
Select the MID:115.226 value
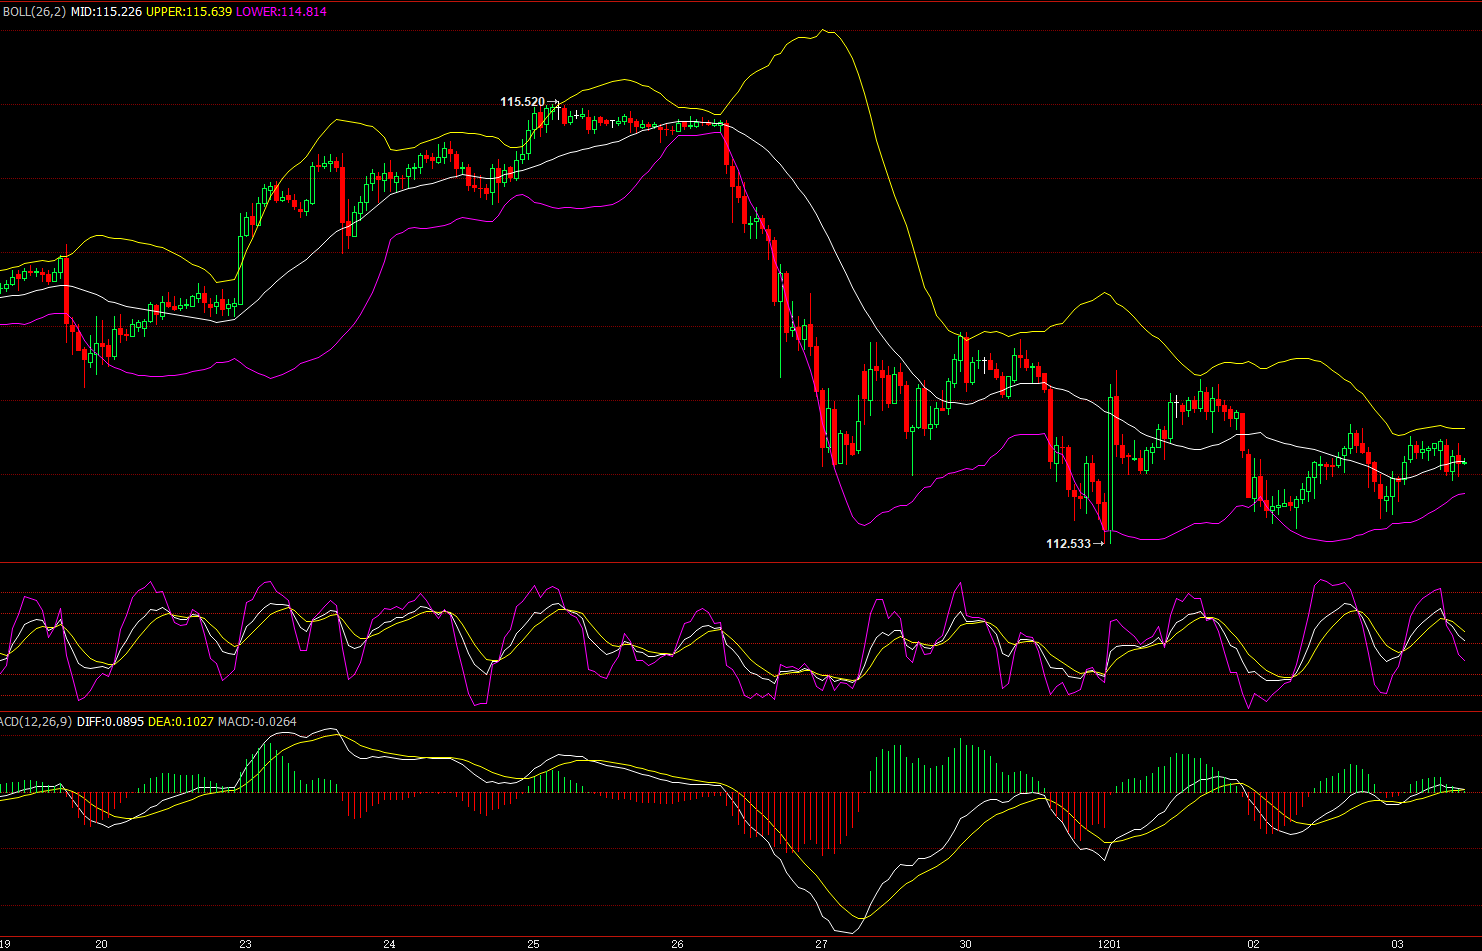point(107,12)
